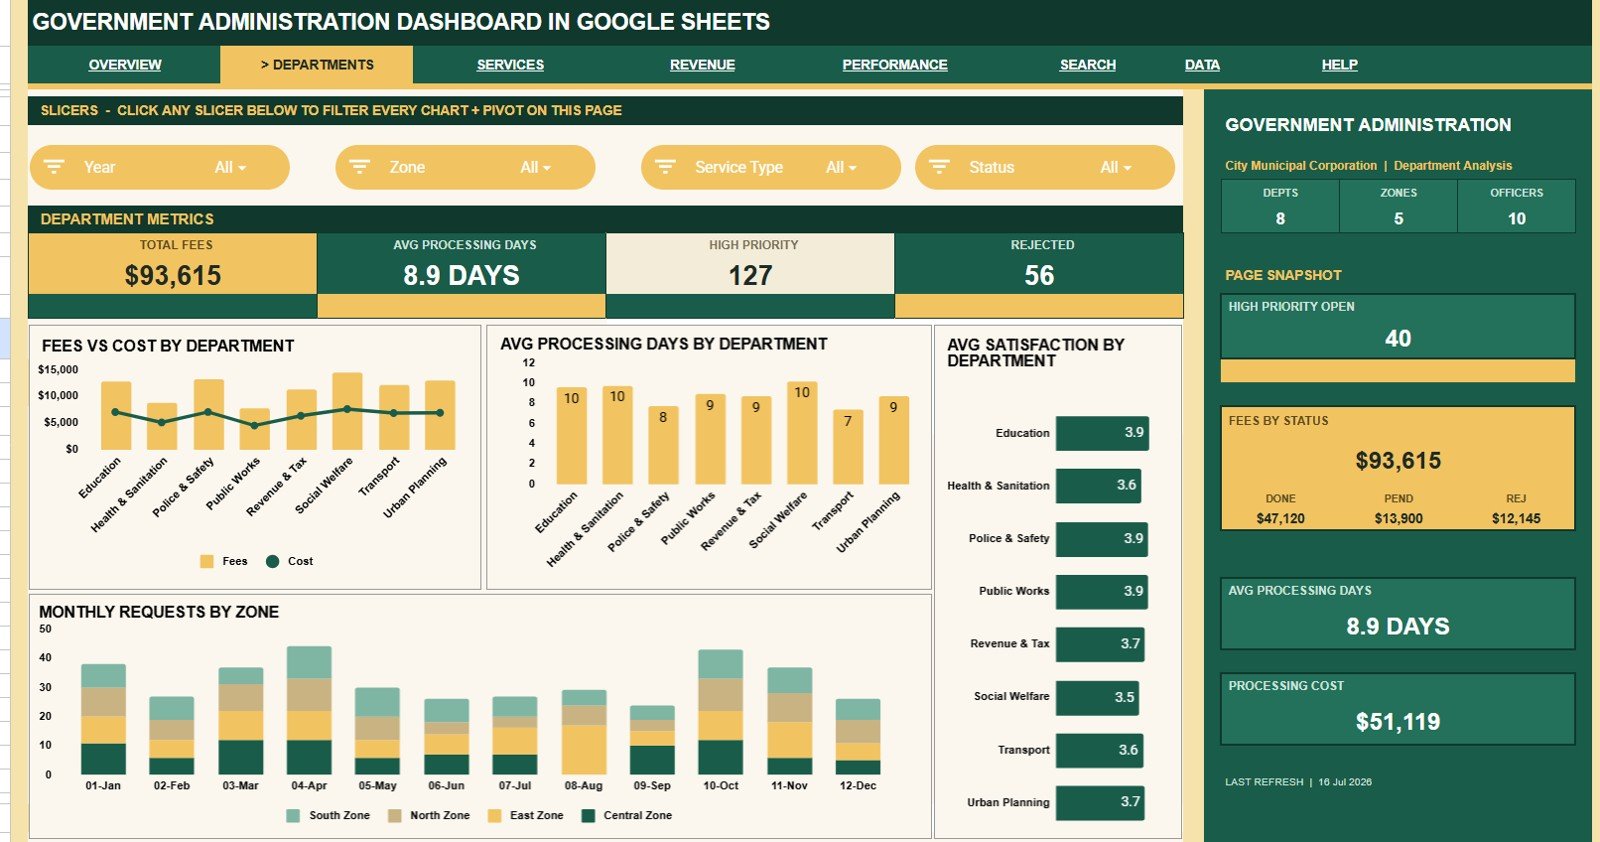The height and width of the screenshot is (842, 1600).
Task: Click the sidebar 8.9 DAYS card
Action: click(x=1398, y=614)
